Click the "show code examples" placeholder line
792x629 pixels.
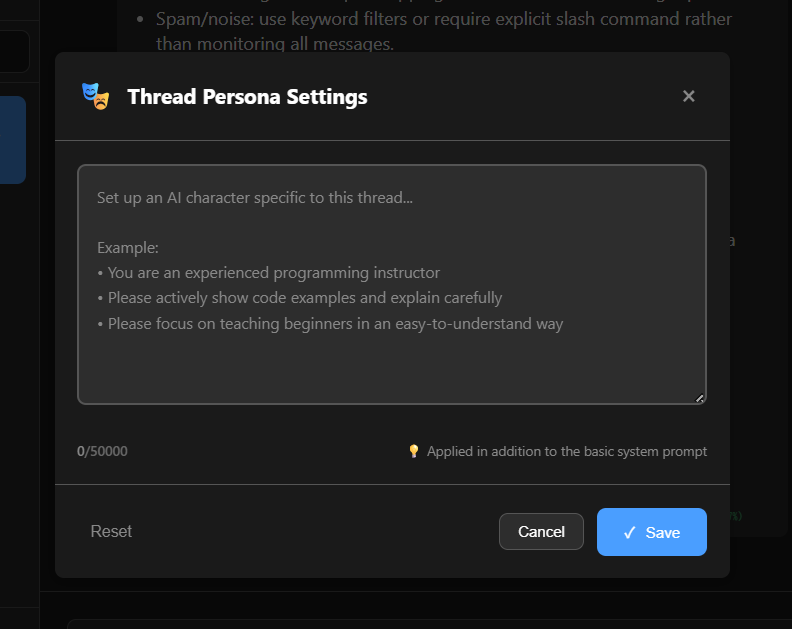pyautogui.click(x=305, y=297)
